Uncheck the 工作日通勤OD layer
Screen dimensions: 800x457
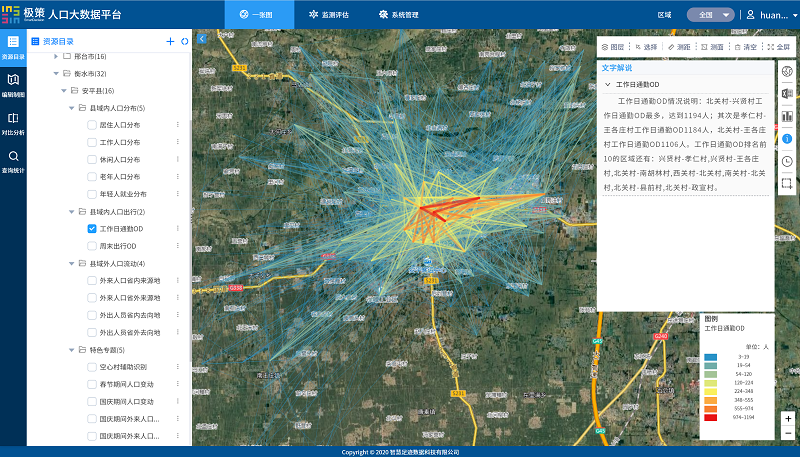92,229
